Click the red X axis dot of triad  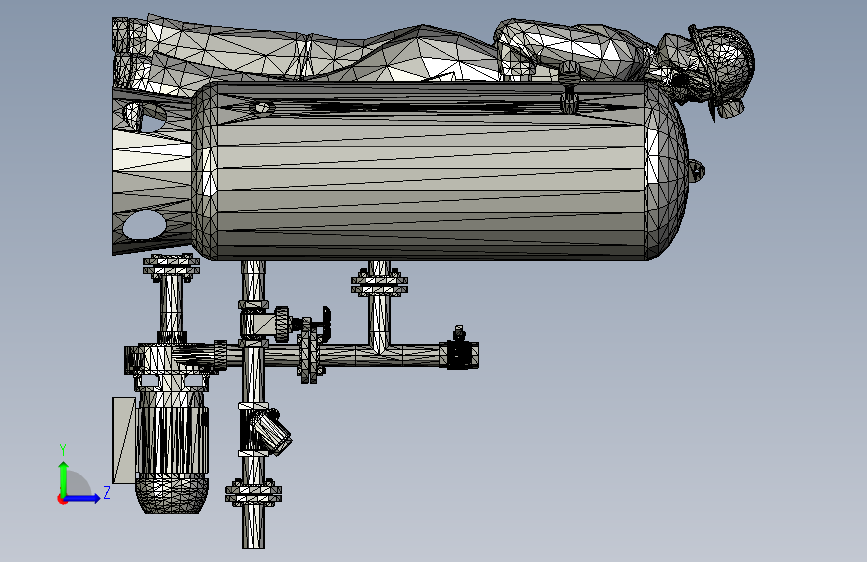(x=62, y=499)
